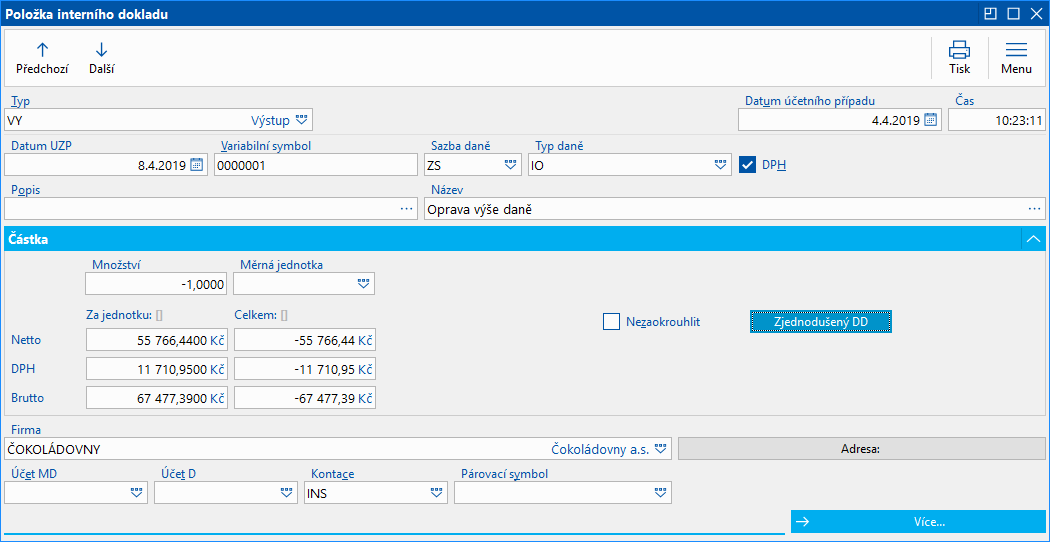Open calendar picker for Datum účetního případu

click(x=930, y=120)
